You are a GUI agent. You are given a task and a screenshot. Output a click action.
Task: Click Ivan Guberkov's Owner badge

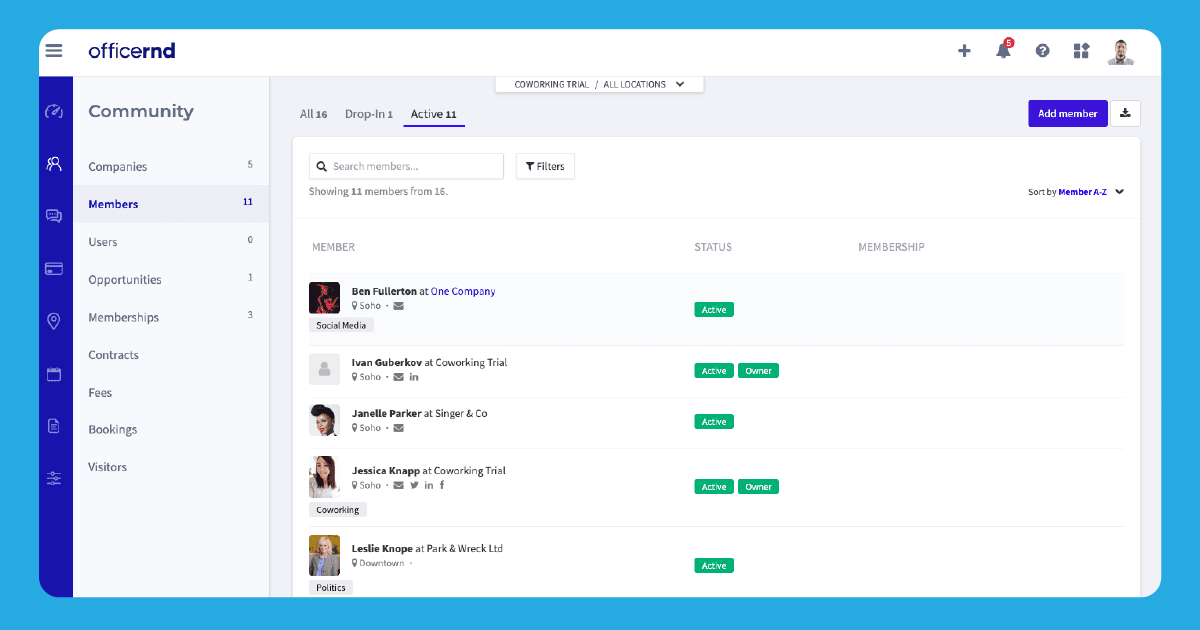[x=758, y=371]
